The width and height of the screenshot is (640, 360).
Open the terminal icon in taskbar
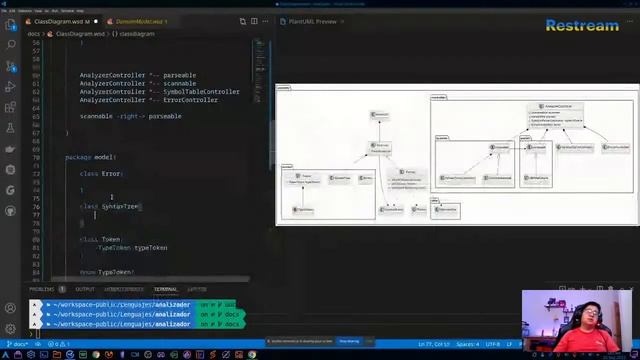pos(44,355)
